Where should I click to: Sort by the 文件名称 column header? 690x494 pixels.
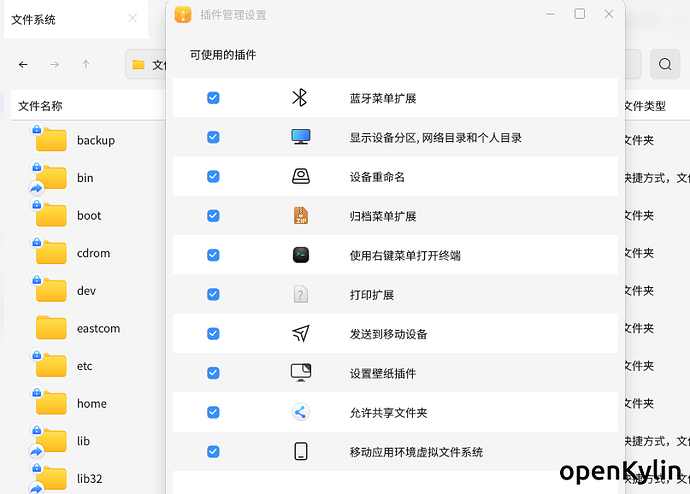click(x=40, y=106)
